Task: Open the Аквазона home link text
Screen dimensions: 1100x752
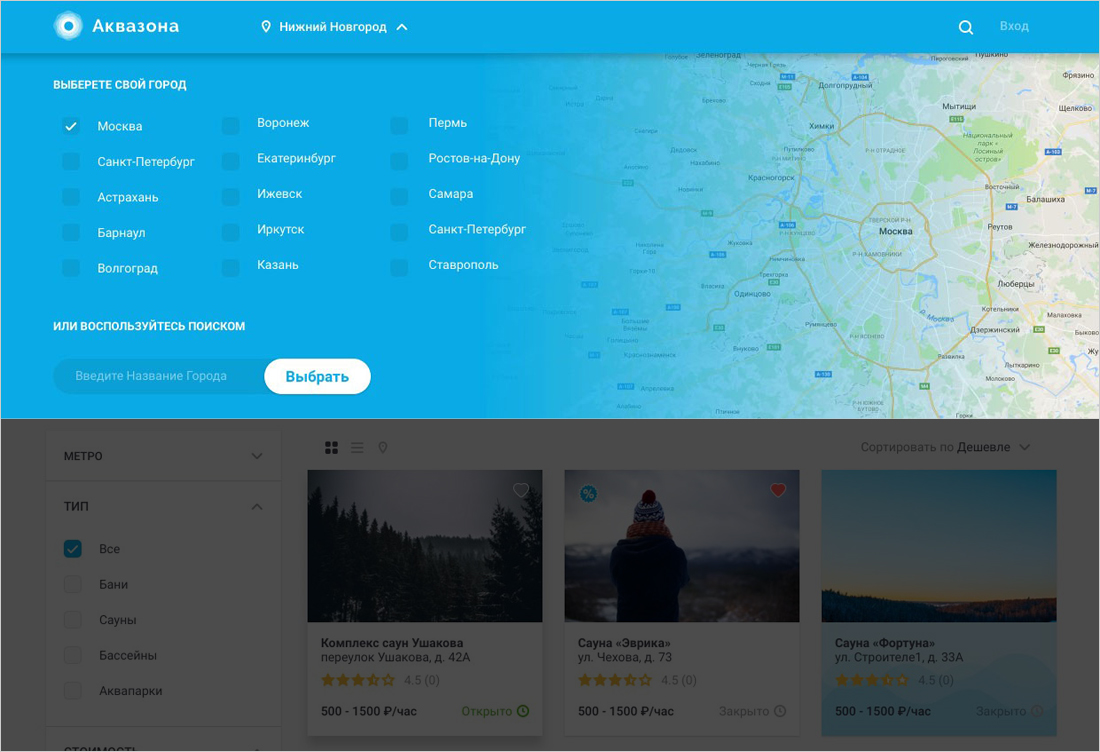Action: tap(135, 26)
